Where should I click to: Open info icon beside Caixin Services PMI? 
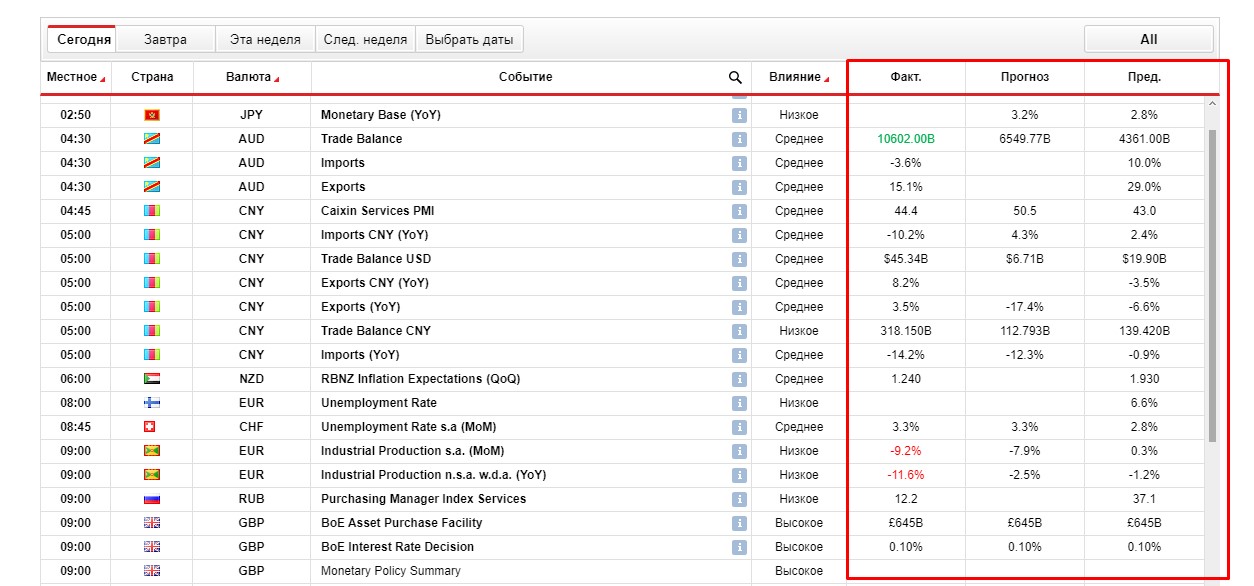point(739,211)
